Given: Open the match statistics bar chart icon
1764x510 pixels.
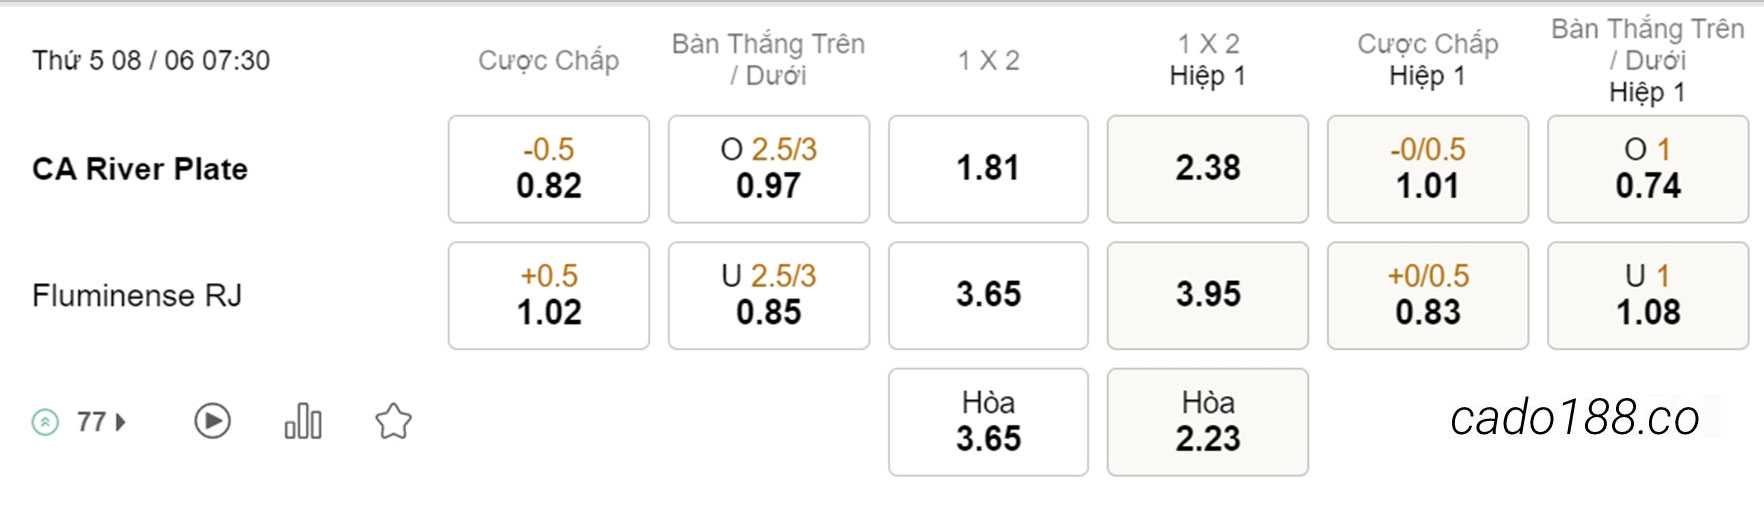Looking at the screenshot, I should pyautogui.click(x=303, y=421).
